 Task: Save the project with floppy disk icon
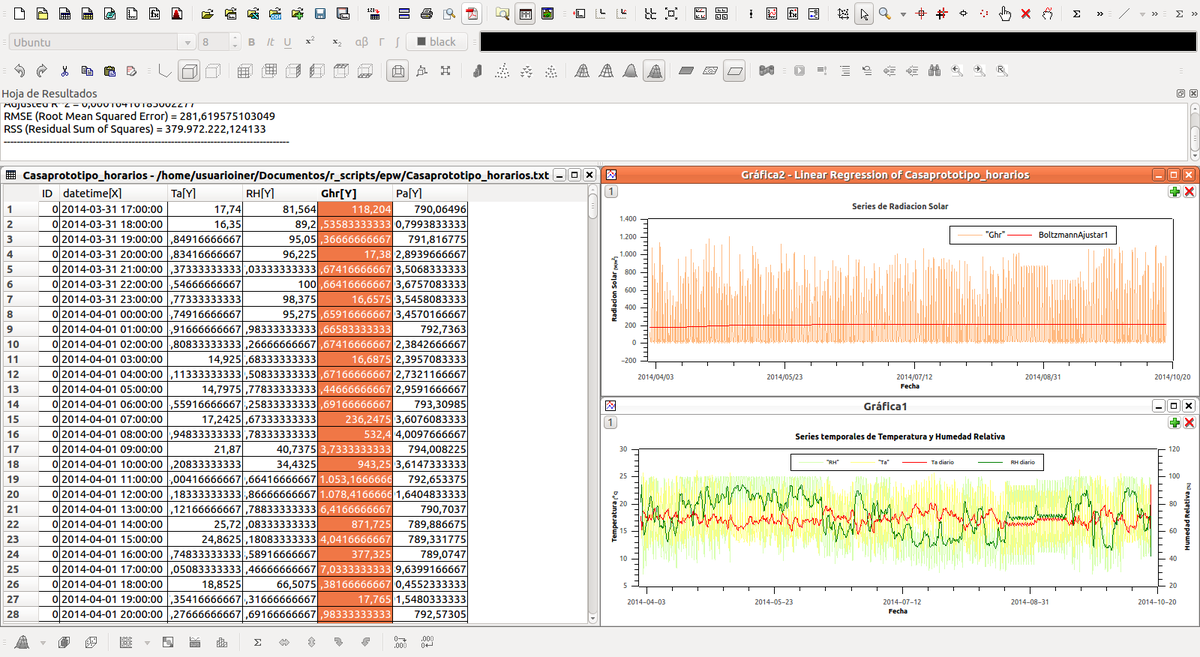tap(320, 15)
